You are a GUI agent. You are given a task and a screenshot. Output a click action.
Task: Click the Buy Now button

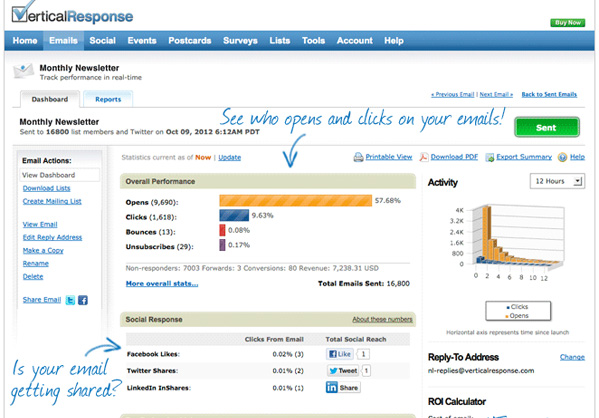click(x=567, y=23)
